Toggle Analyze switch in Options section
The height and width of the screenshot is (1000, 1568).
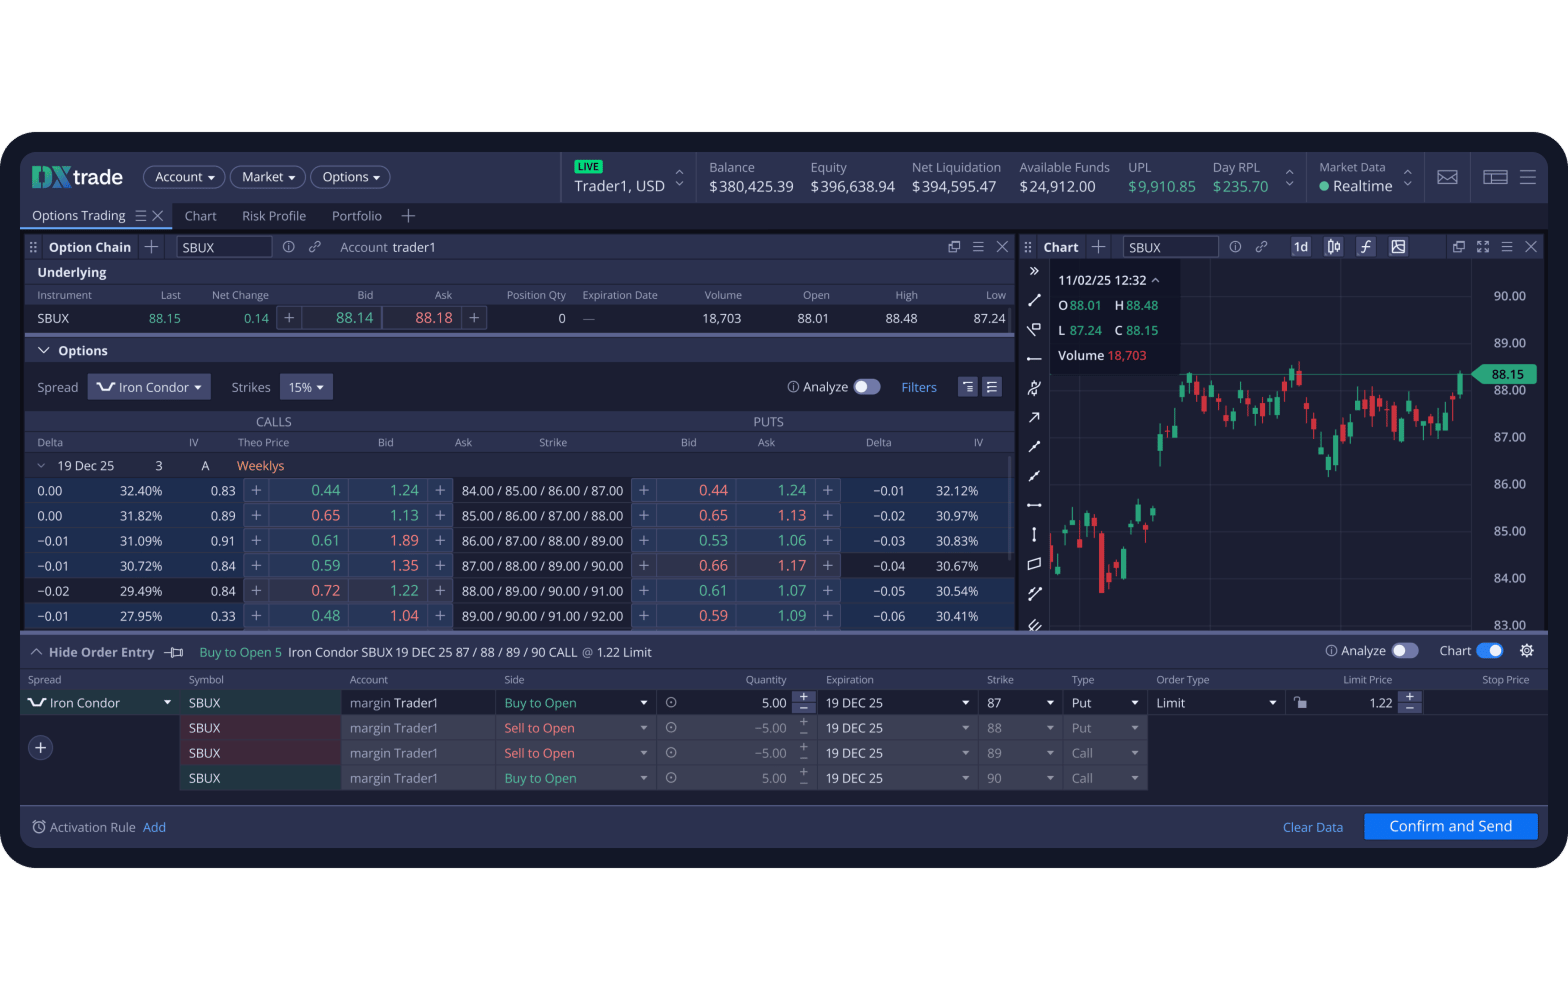(867, 387)
